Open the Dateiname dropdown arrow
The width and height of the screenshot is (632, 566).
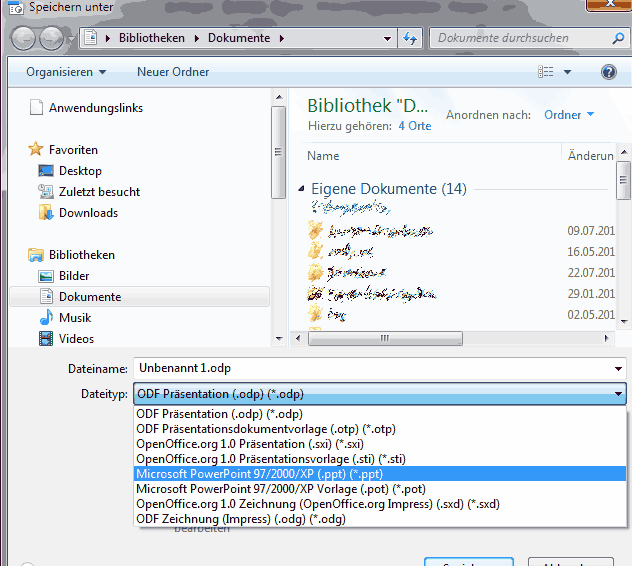[x=618, y=368]
